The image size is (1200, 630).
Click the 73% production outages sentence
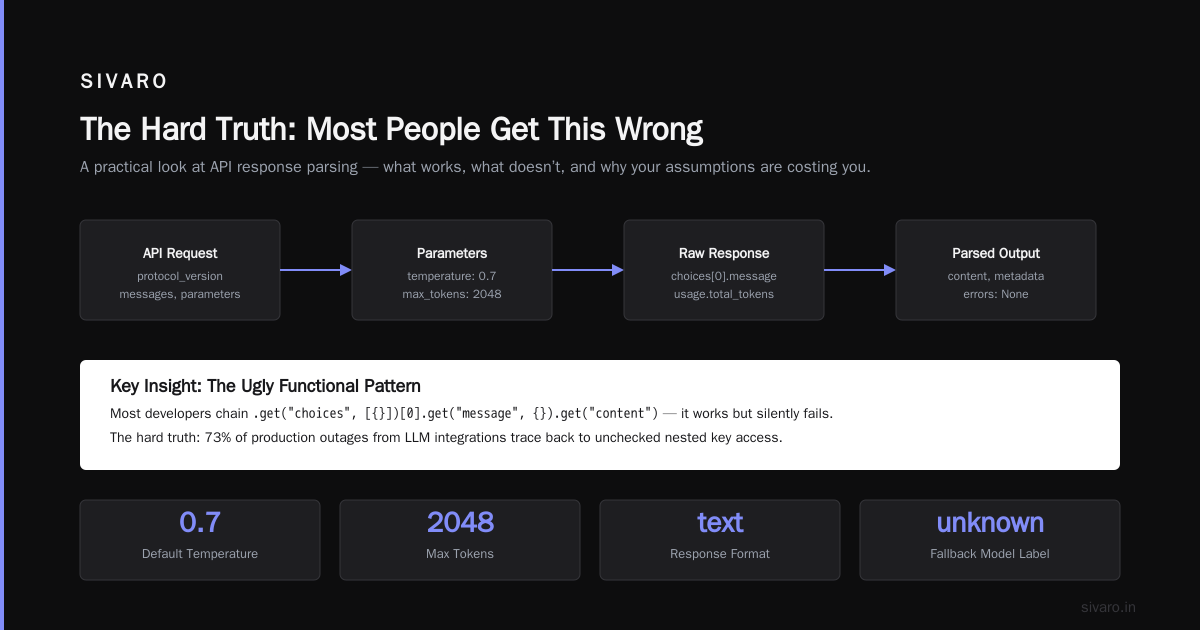[x=446, y=438]
